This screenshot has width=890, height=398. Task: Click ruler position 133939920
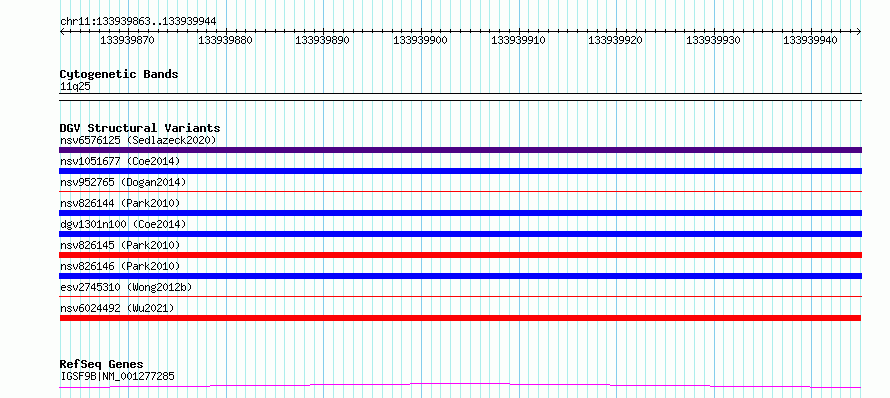pyautogui.click(x=615, y=40)
